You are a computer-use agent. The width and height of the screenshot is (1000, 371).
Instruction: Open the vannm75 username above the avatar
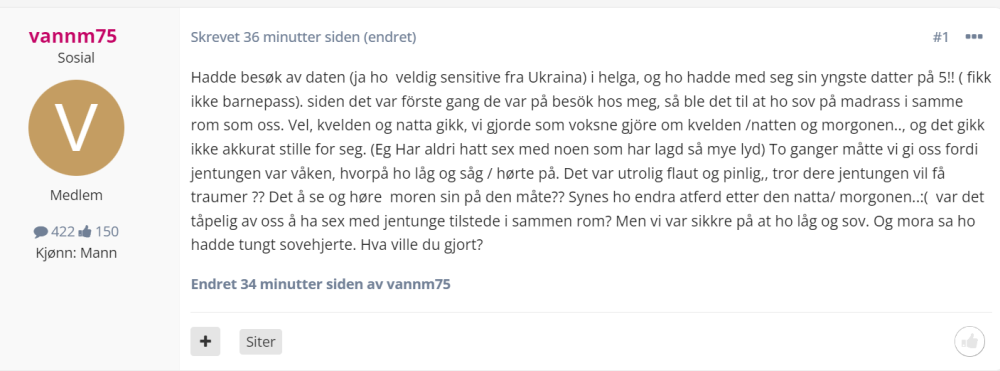[x=73, y=36]
